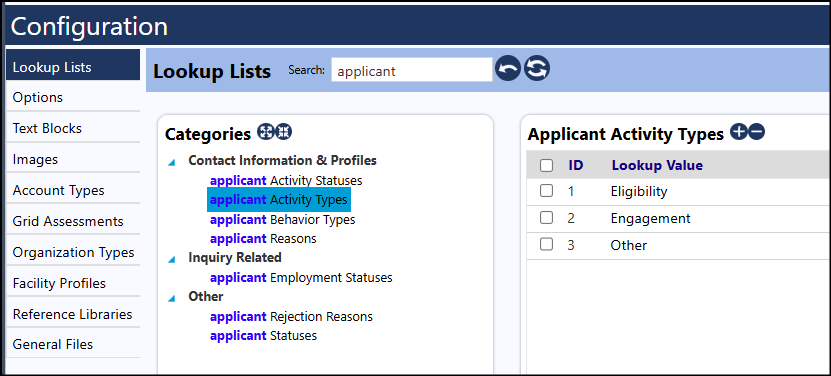This screenshot has width=831, height=376.
Task: Click the Other category label
Action: pyautogui.click(x=206, y=296)
